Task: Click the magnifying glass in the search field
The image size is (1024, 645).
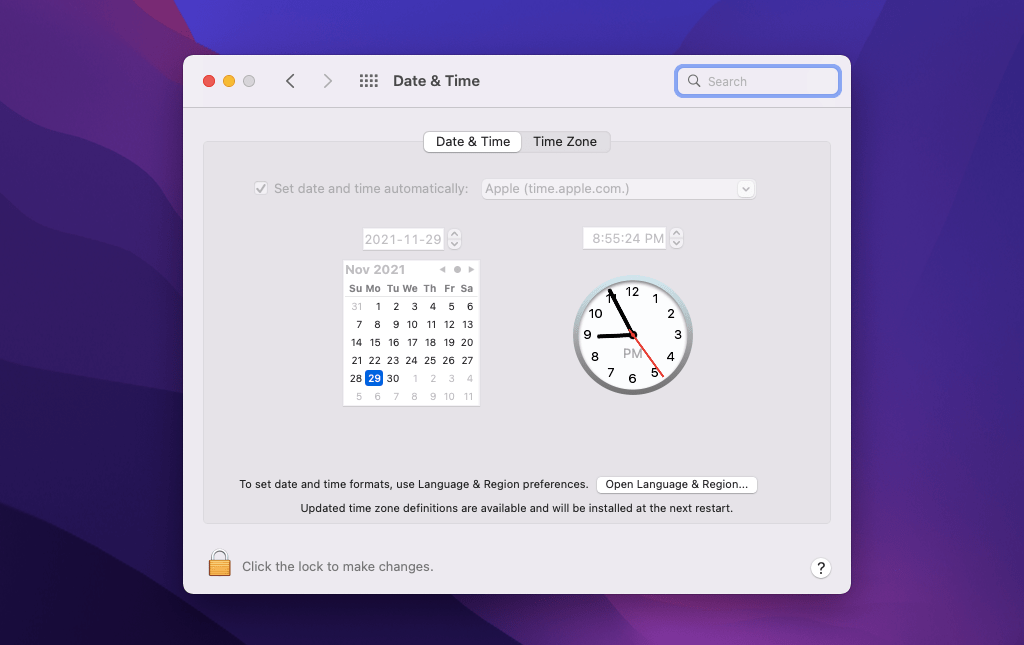Action: pyautogui.click(x=695, y=80)
